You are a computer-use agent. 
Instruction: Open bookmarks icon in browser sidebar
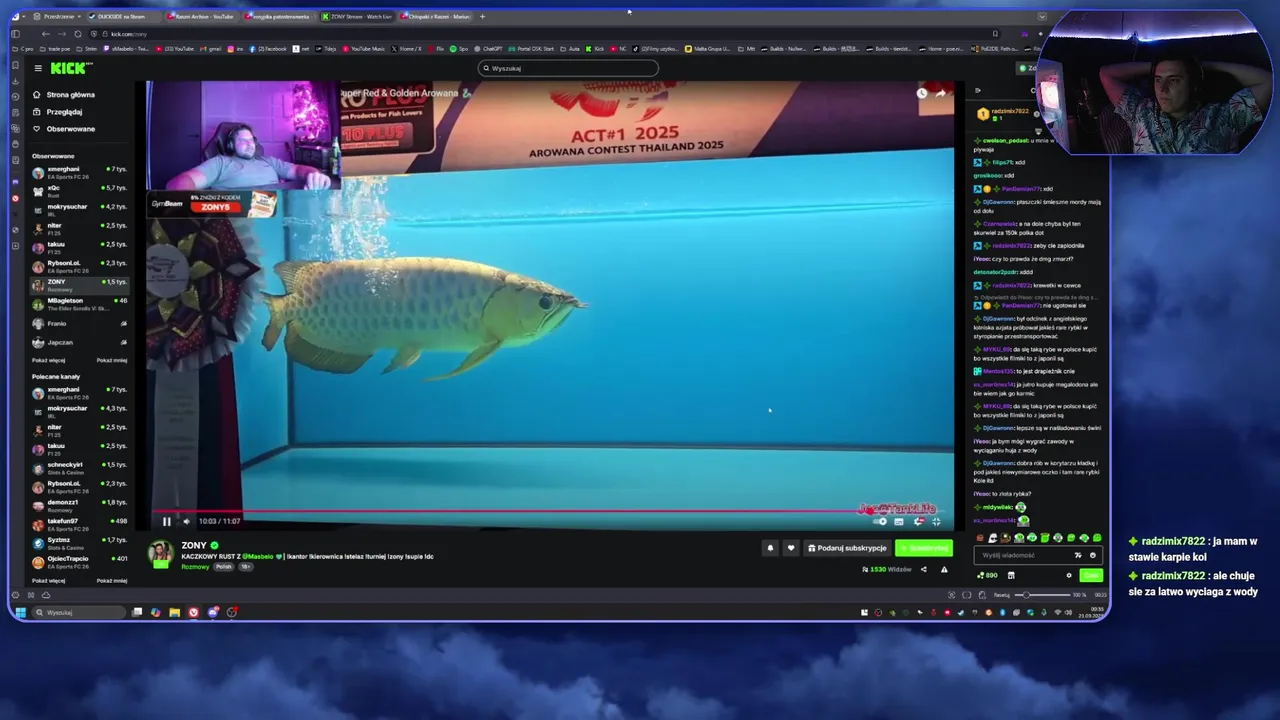point(15,65)
